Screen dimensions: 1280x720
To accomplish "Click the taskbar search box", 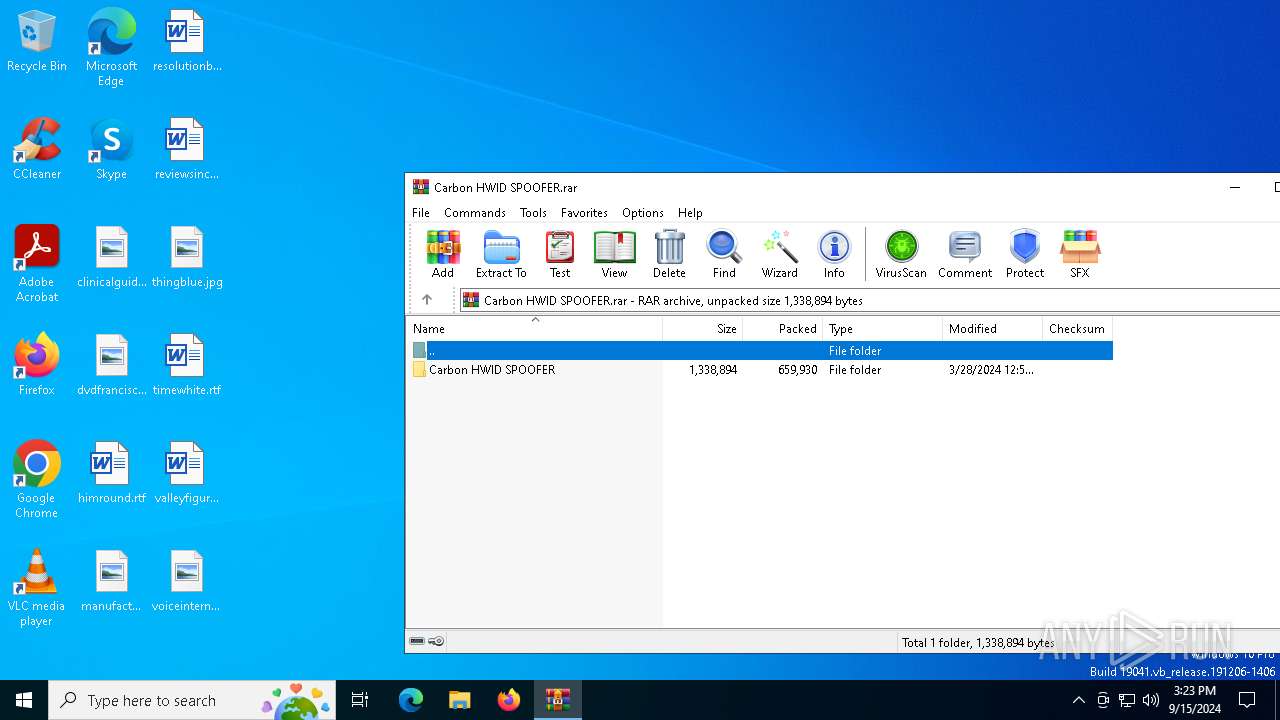I will [x=192, y=700].
